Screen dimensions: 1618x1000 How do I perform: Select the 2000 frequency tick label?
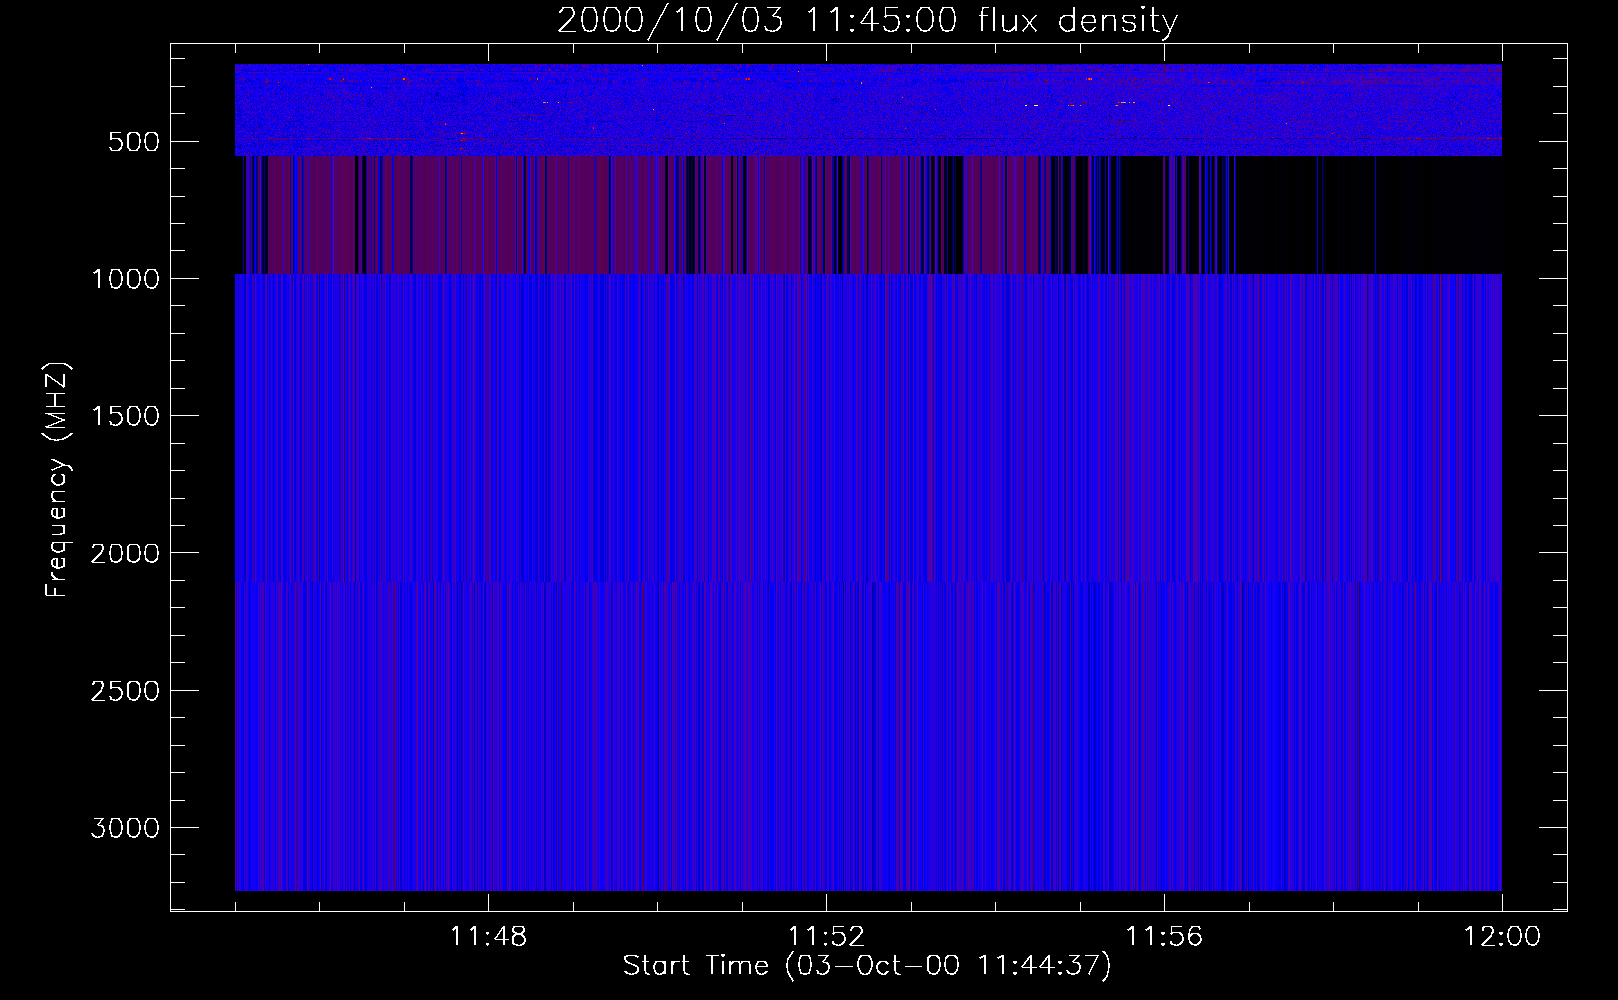[x=125, y=554]
